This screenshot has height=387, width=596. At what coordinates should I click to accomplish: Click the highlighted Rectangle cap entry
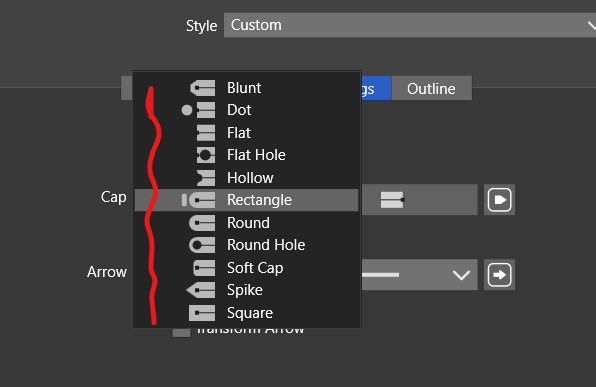coord(247,200)
